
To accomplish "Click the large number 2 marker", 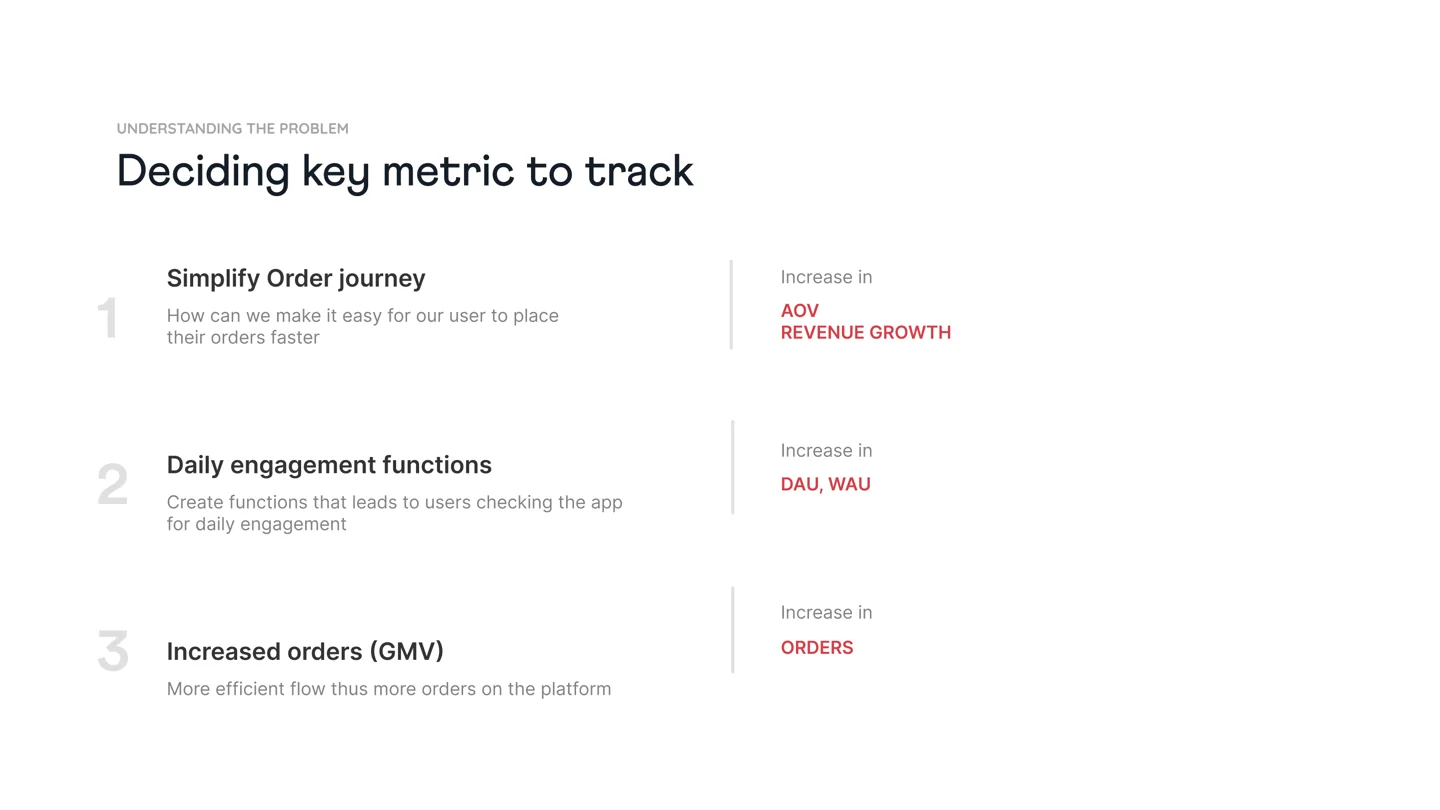I will (x=112, y=485).
